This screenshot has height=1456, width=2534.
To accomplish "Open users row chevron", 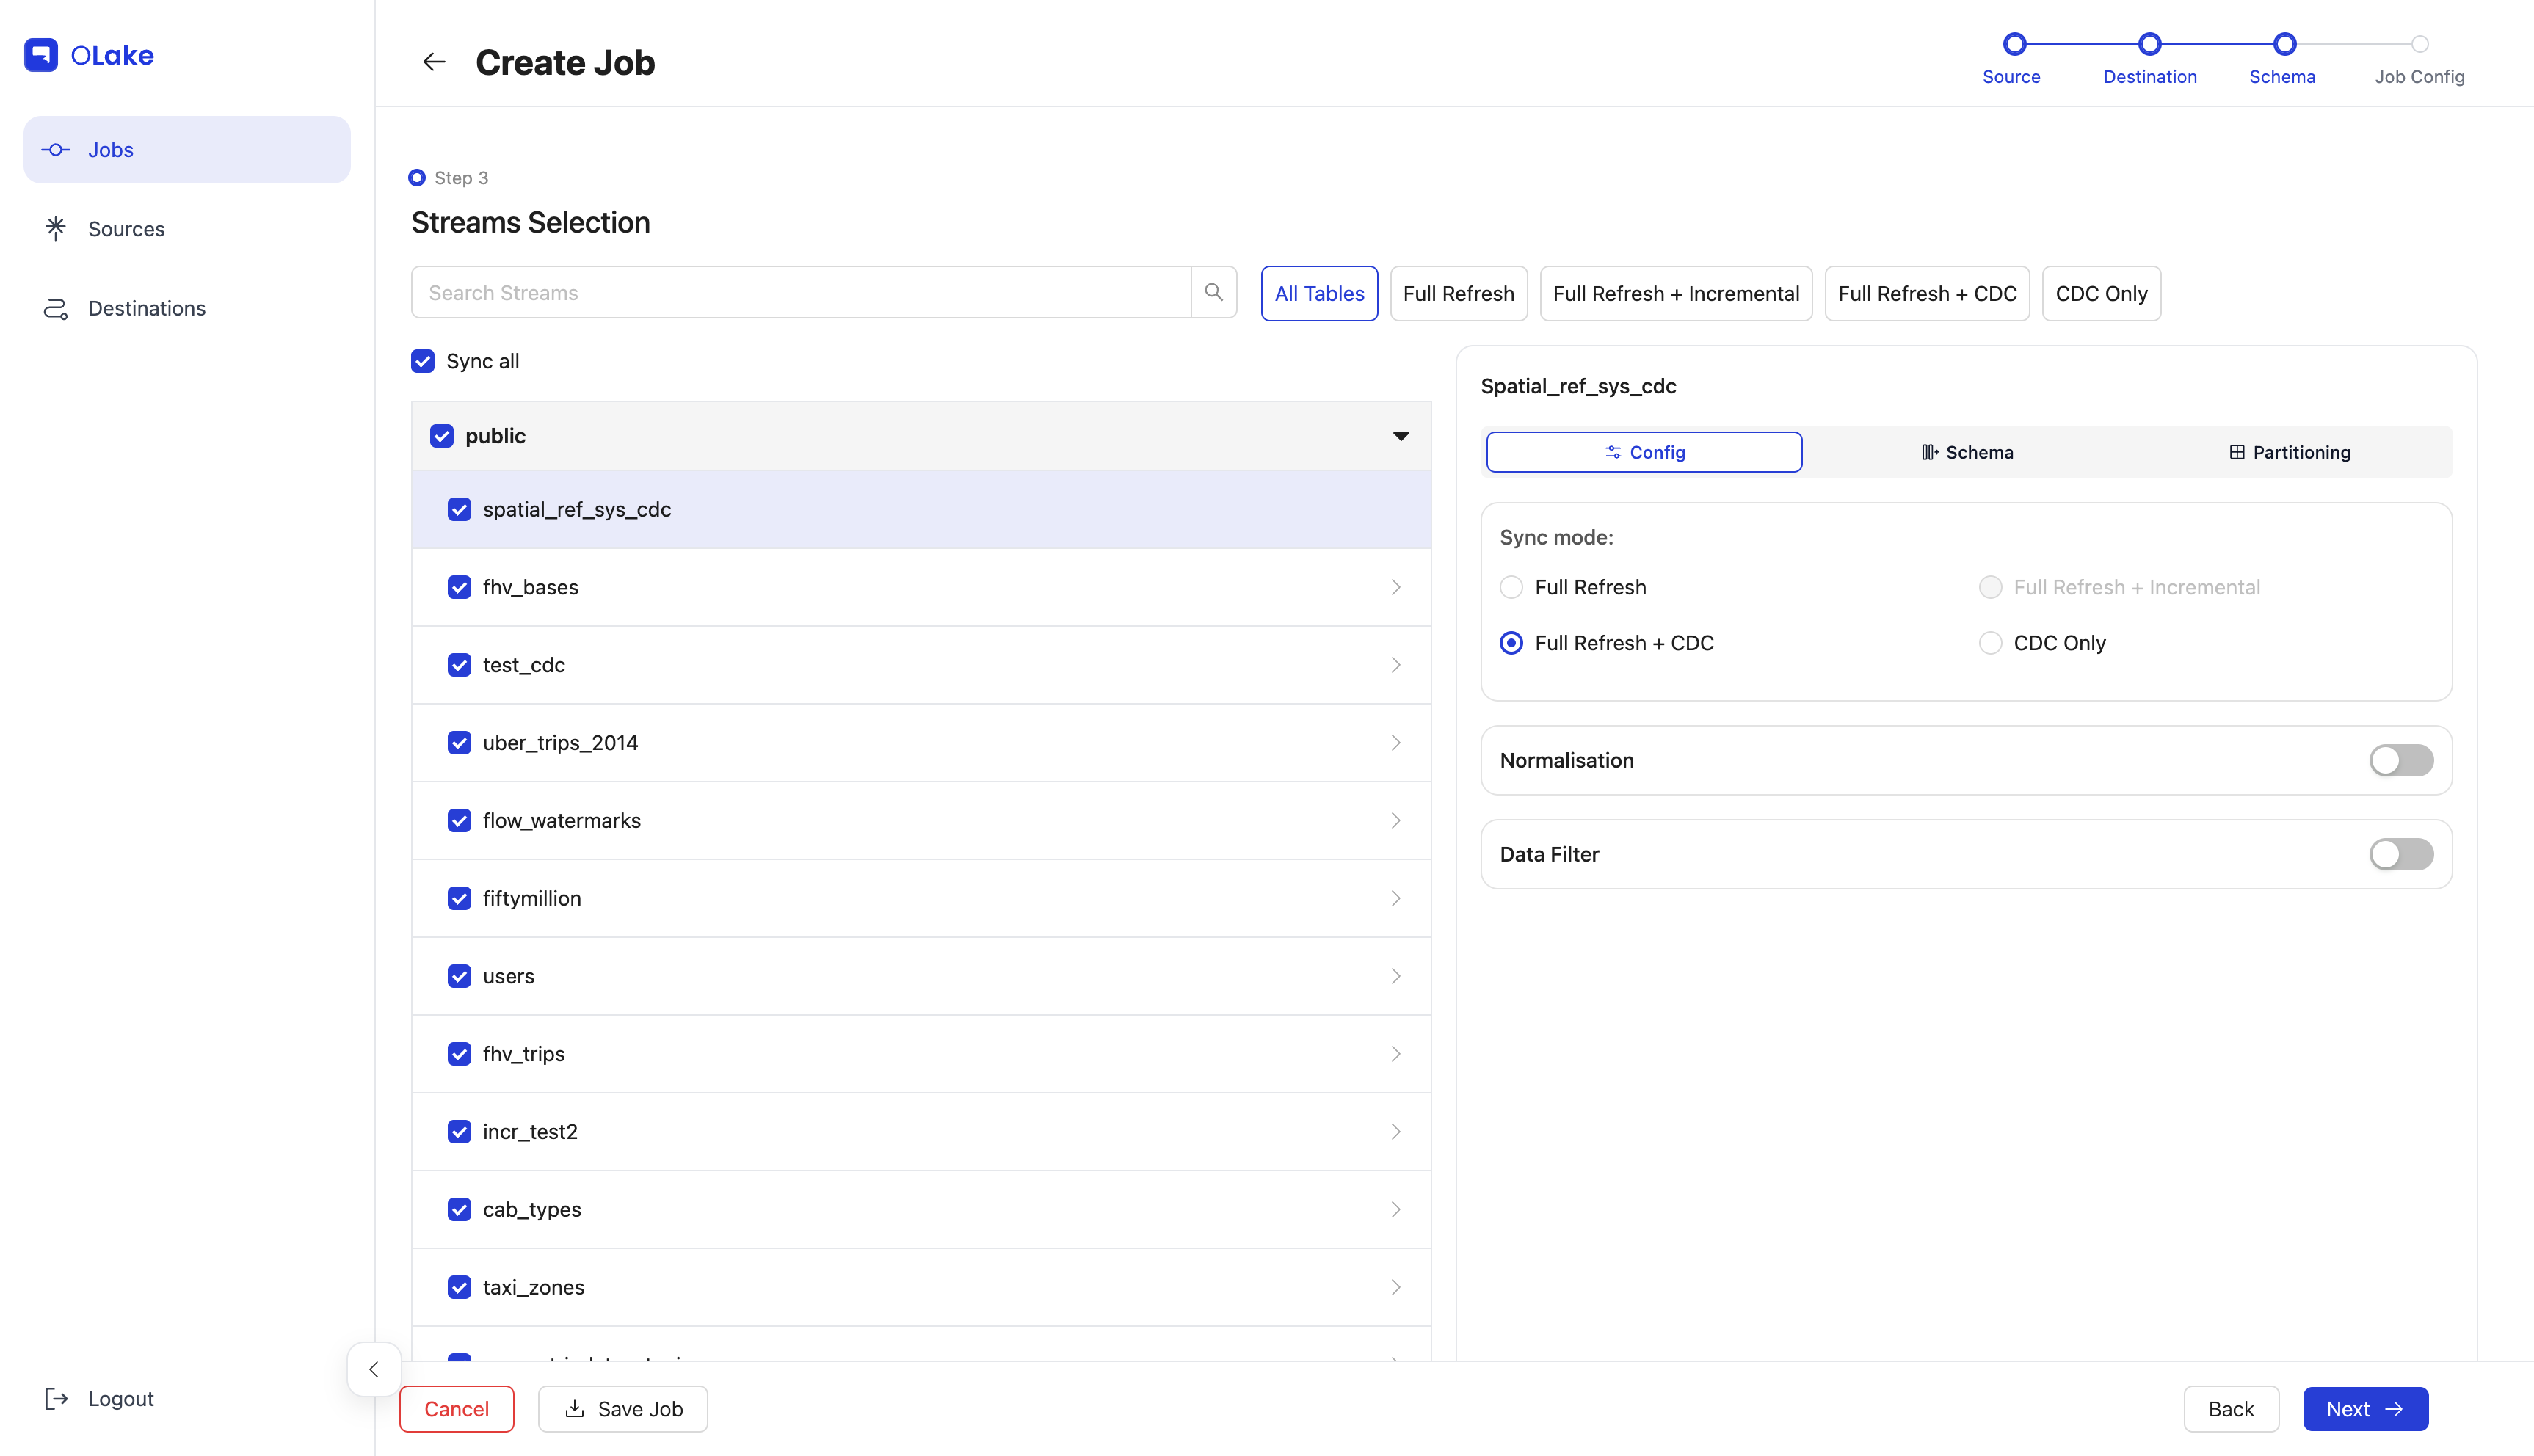I will [1396, 976].
